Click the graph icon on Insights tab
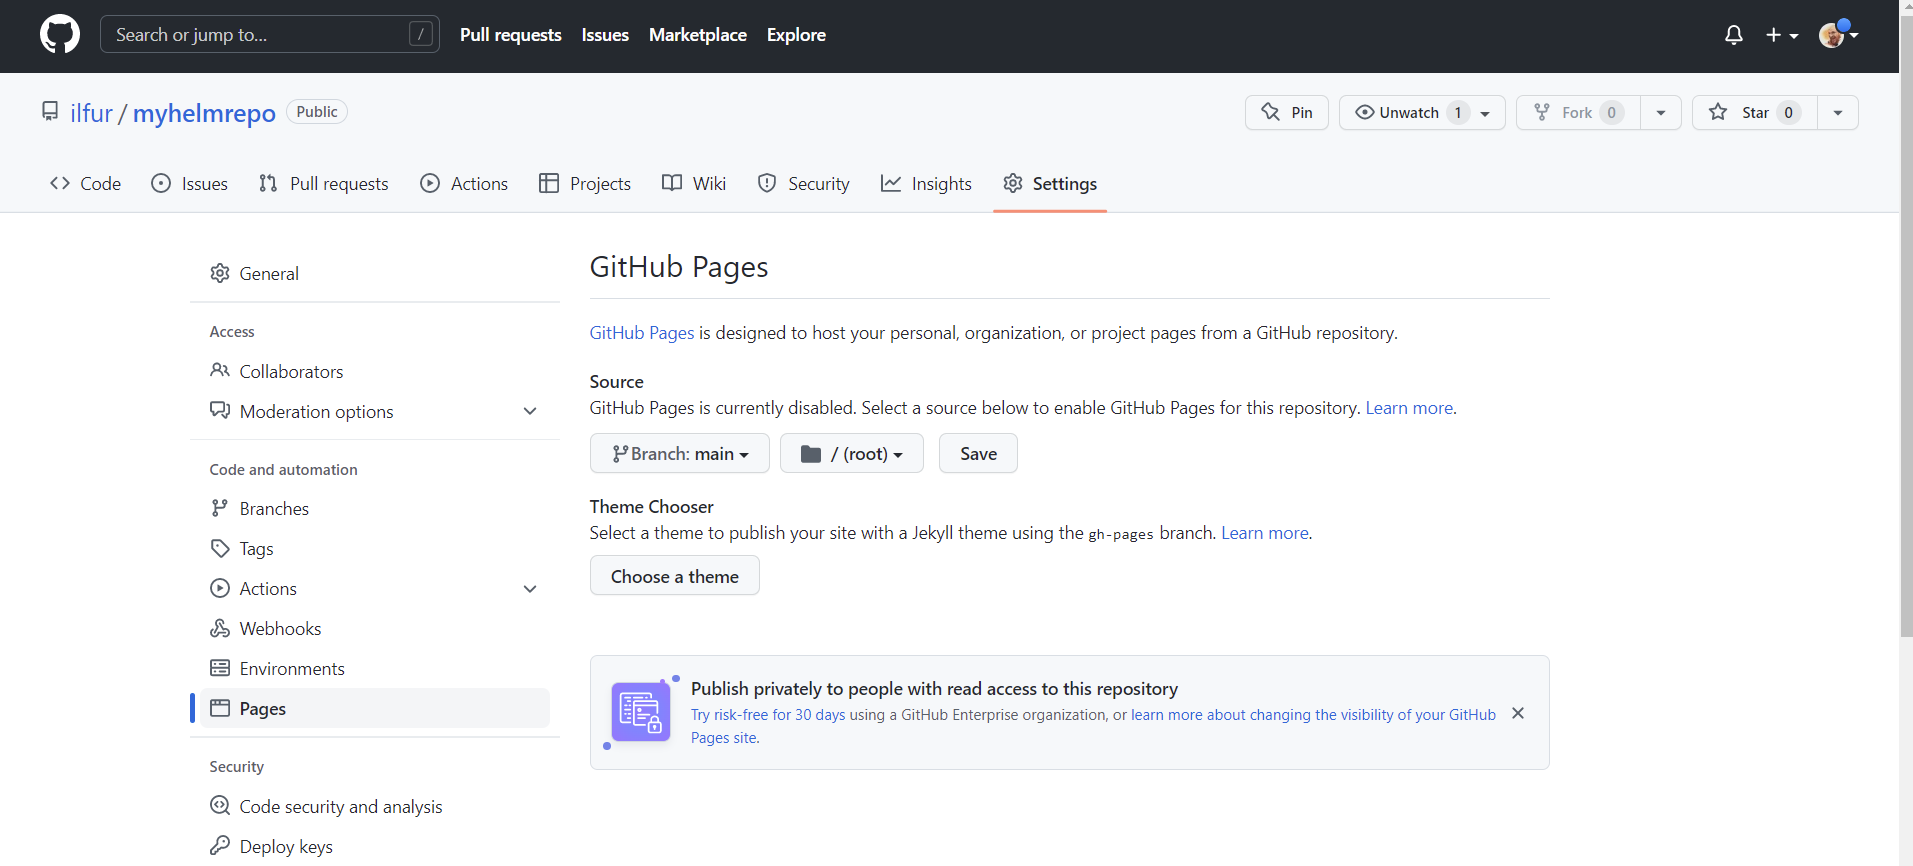This screenshot has height=866, width=1913. 890,183
